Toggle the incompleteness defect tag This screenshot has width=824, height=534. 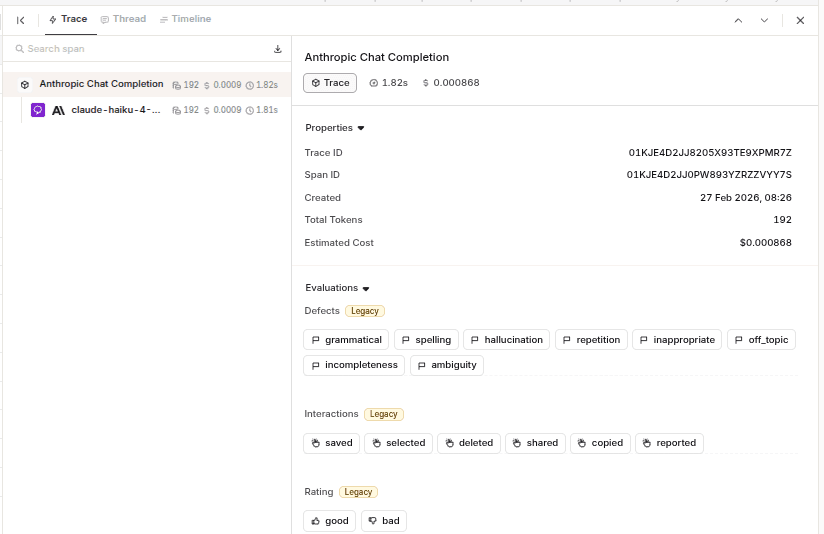(x=354, y=365)
